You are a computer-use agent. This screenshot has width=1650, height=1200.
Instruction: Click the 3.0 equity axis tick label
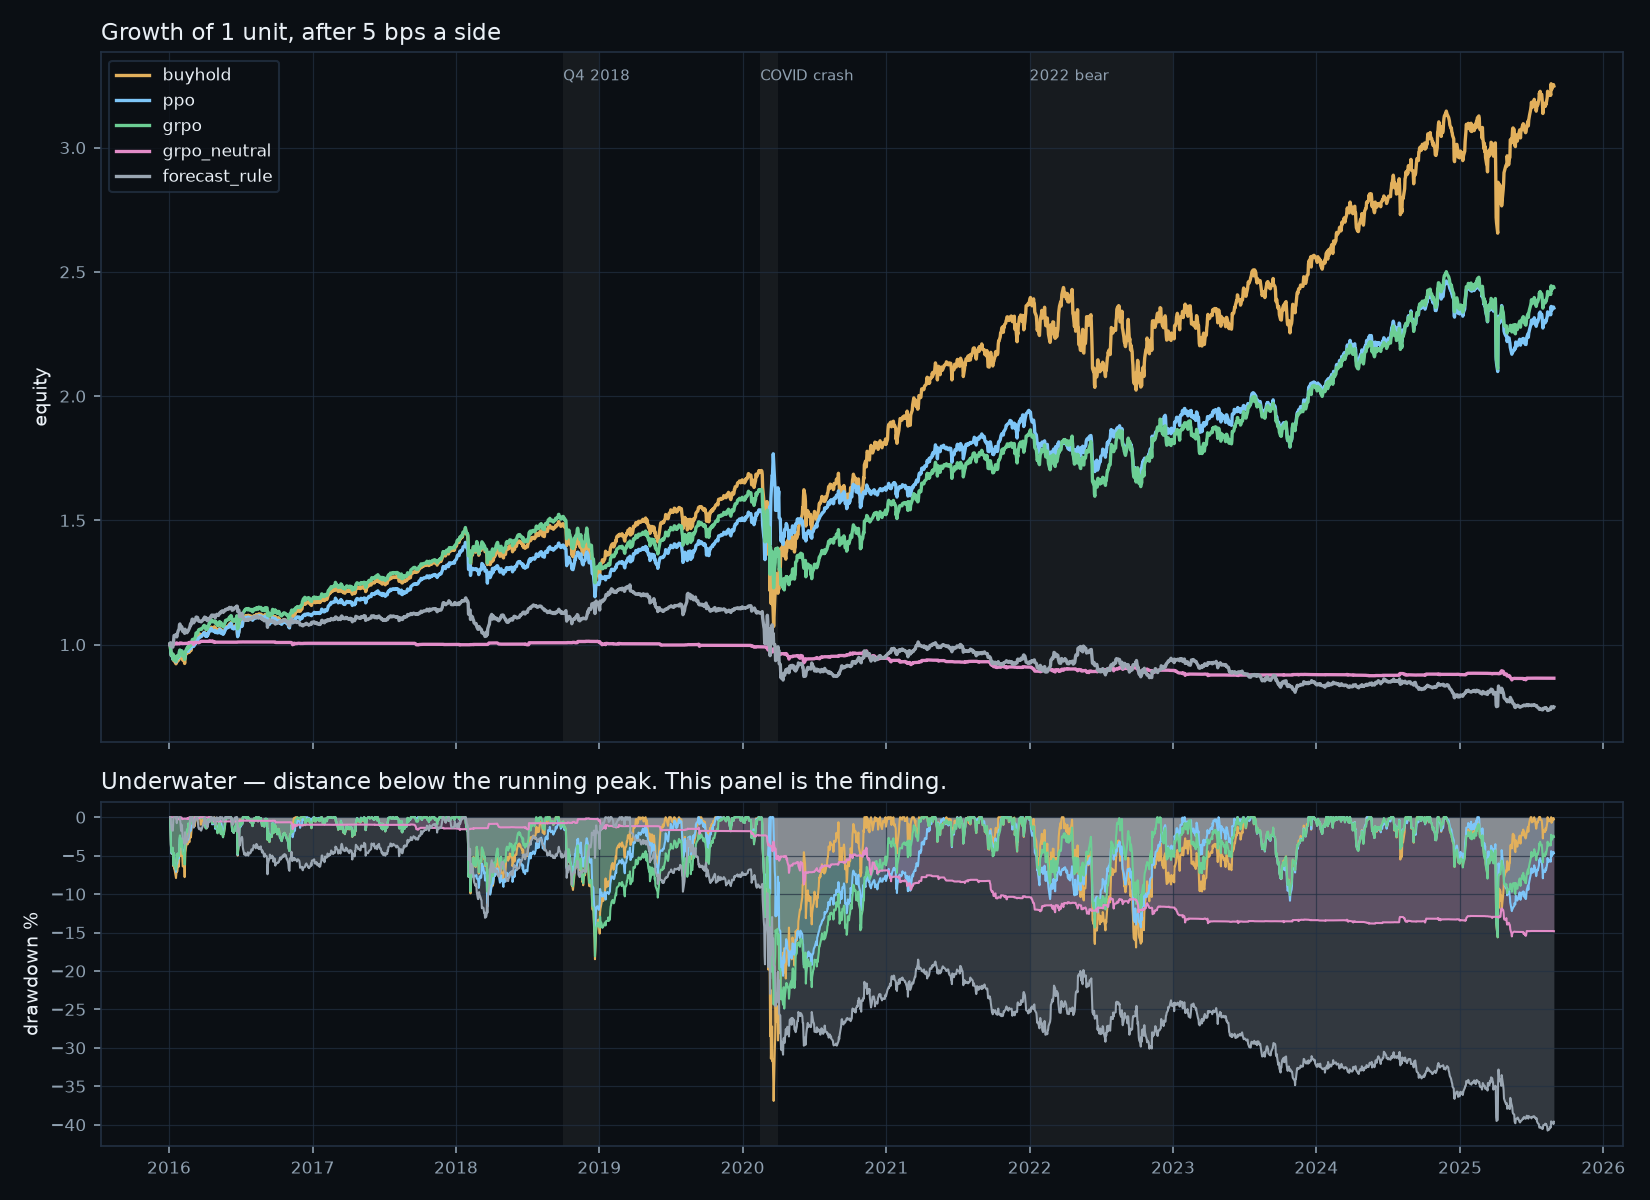(x=73, y=148)
